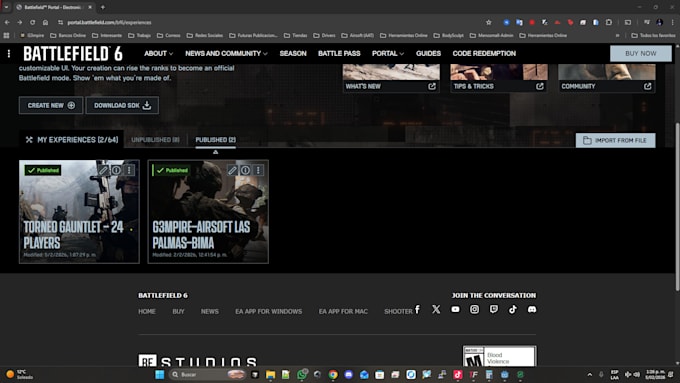The image size is (680, 383).
Task: Click the Import From File button
Action: click(615, 141)
